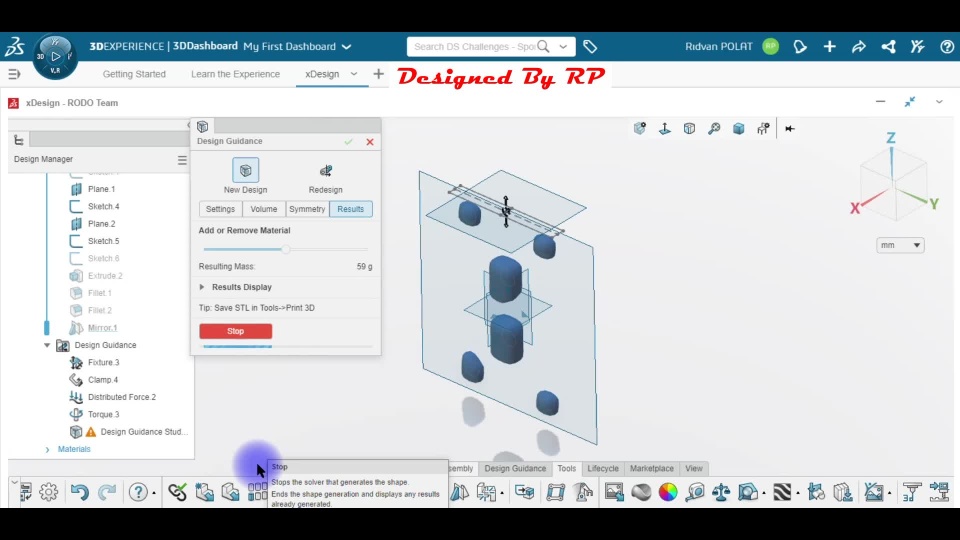The height and width of the screenshot is (540, 960).
Task: Open the community figure icon
Action: pyautogui.click(x=917, y=47)
